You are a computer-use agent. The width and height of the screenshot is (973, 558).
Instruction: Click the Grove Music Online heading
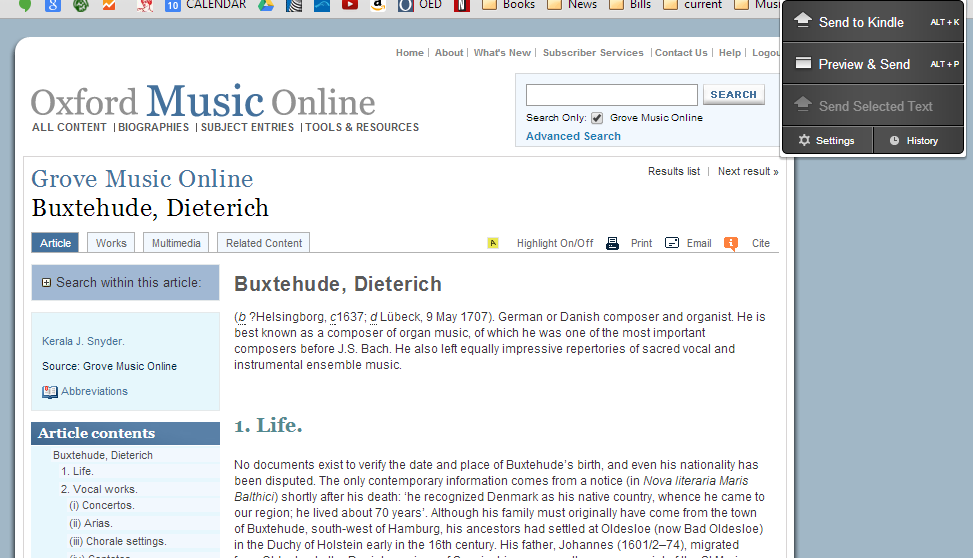click(x=142, y=179)
